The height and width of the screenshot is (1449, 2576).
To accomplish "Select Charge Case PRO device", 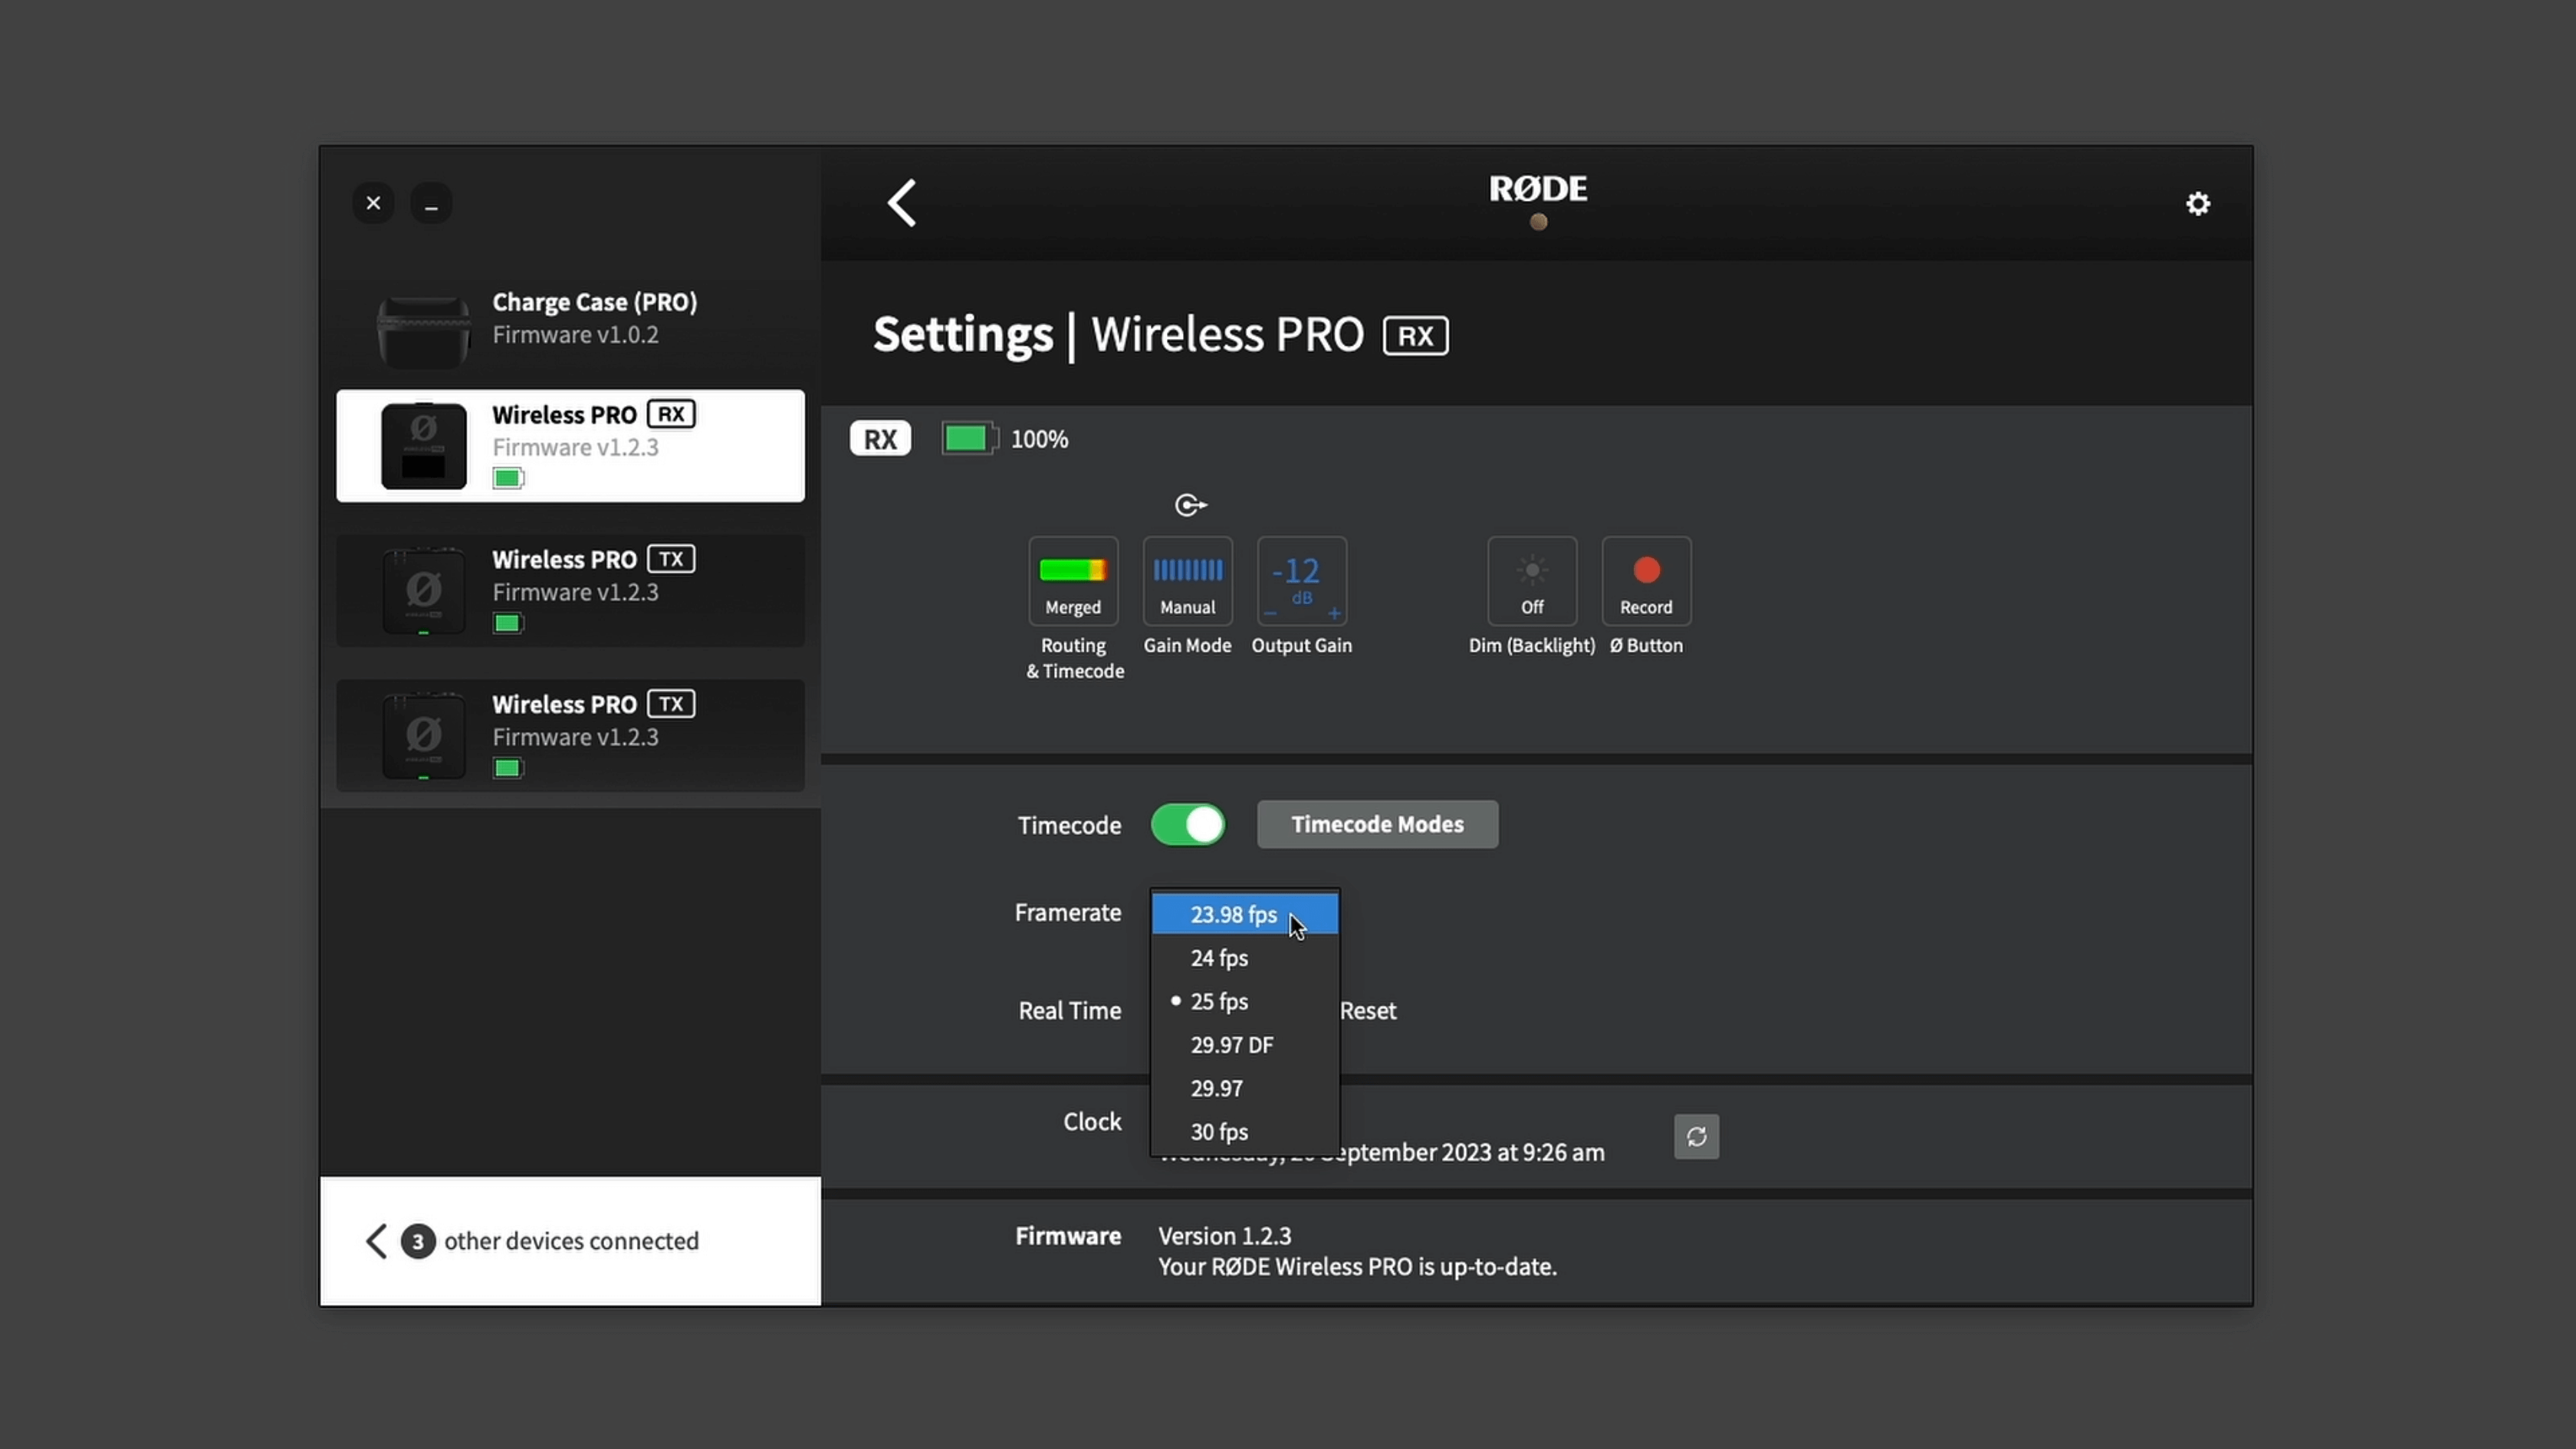I will (570, 317).
